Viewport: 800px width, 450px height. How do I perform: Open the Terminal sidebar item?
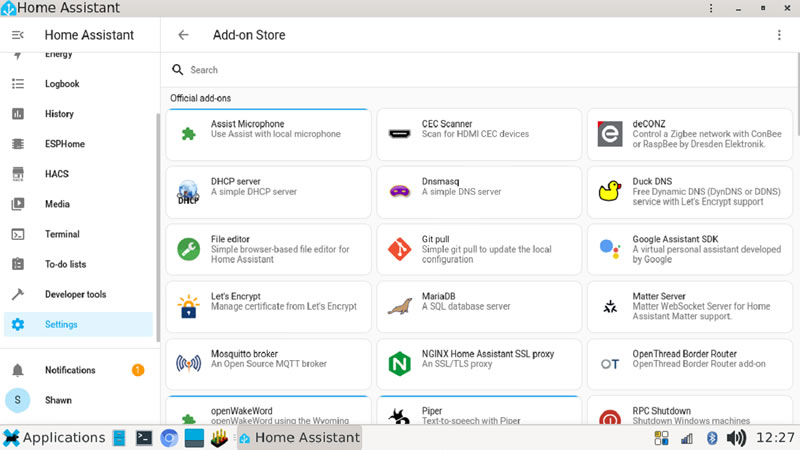point(62,234)
